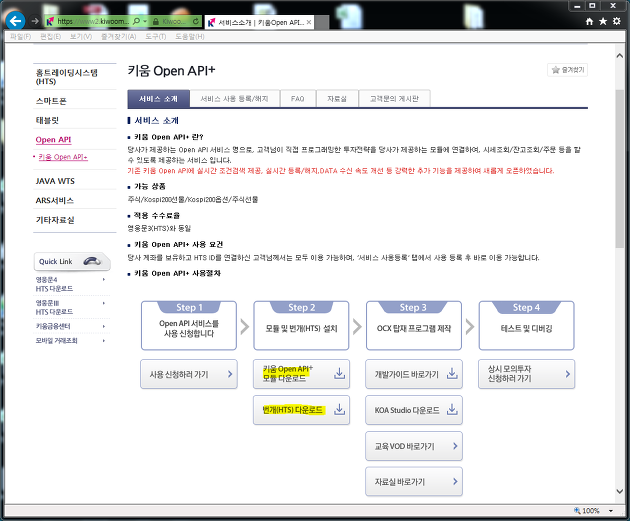Open 태블릿 sidebar link
The height and width of the screenshot is (521, 630).
(x=47, y=120)
